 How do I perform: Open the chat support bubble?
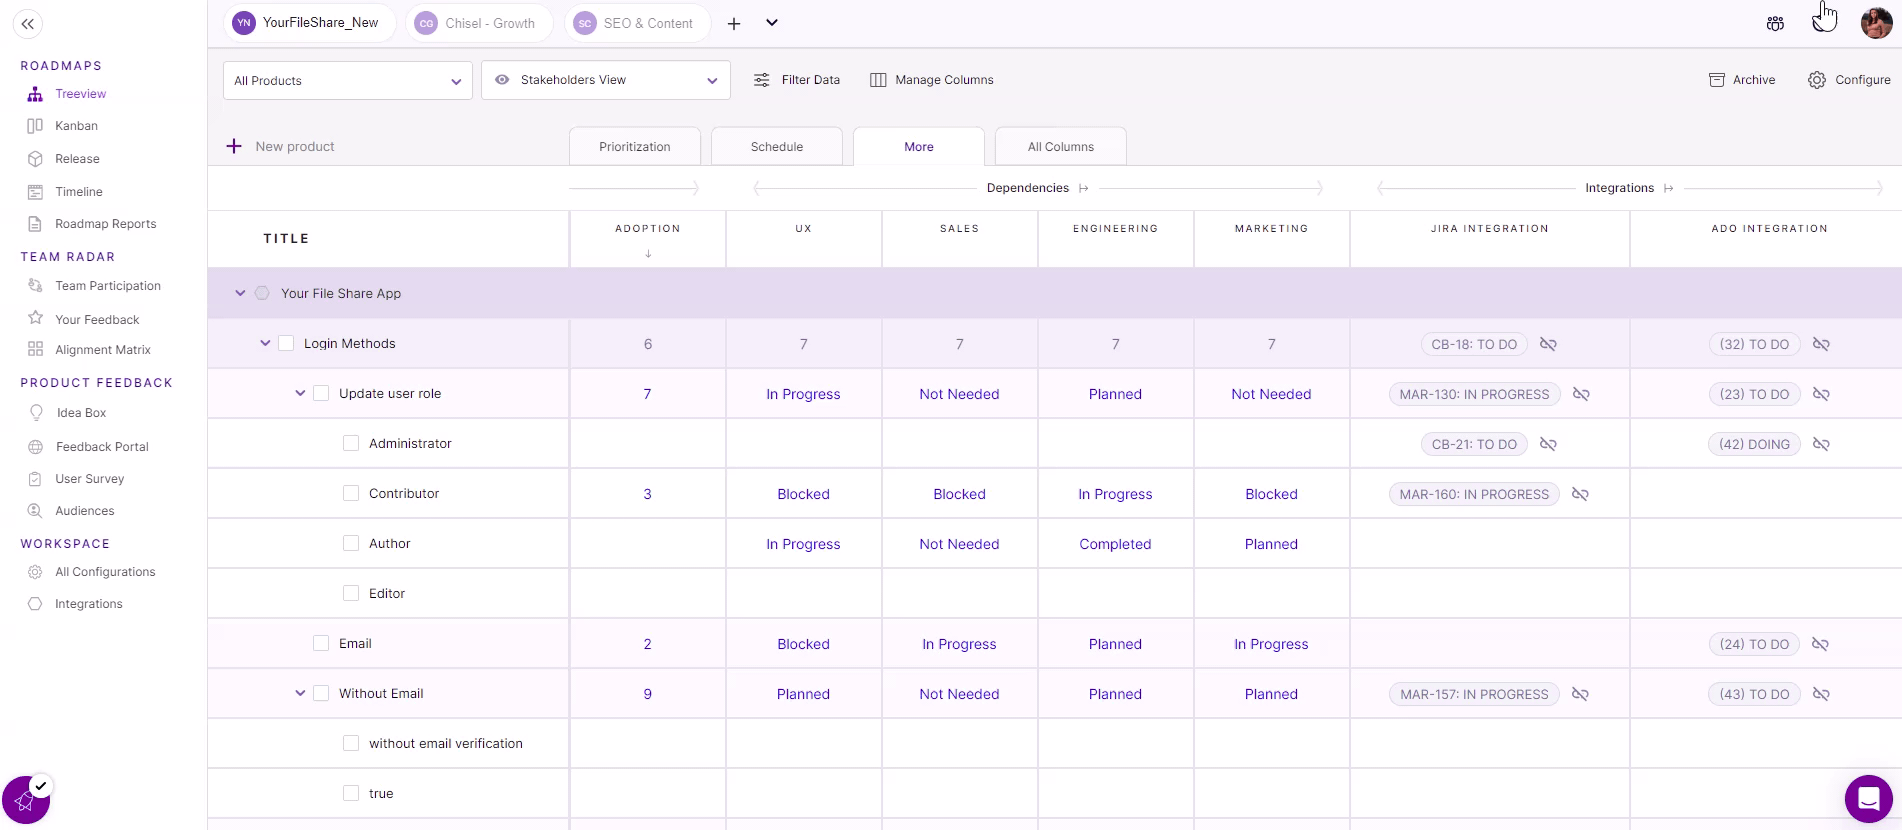1868,799
